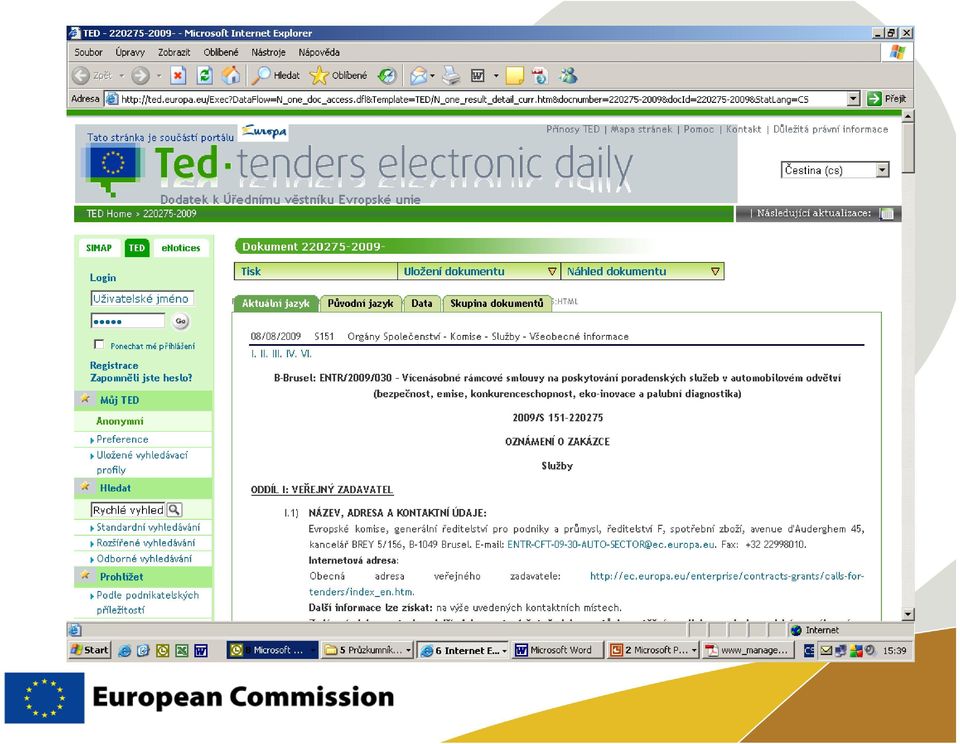Screen dimensions: 960x744
Task: Switch to Skupina dokumentů tab
Action: (x=497, y=303)
